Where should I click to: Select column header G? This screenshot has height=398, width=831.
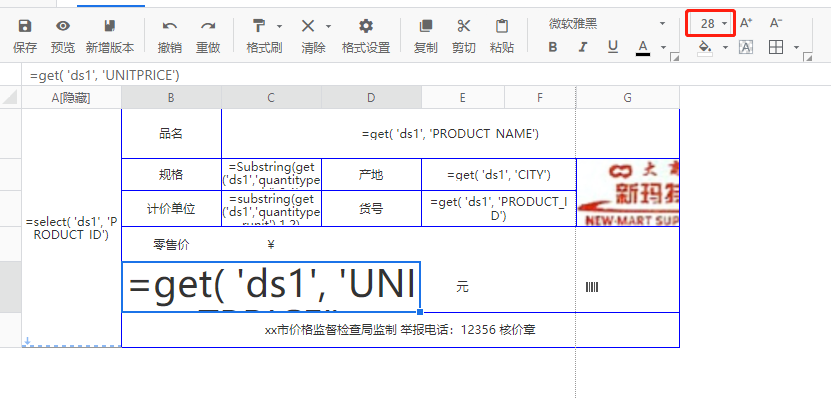click(x=627, y=98)
